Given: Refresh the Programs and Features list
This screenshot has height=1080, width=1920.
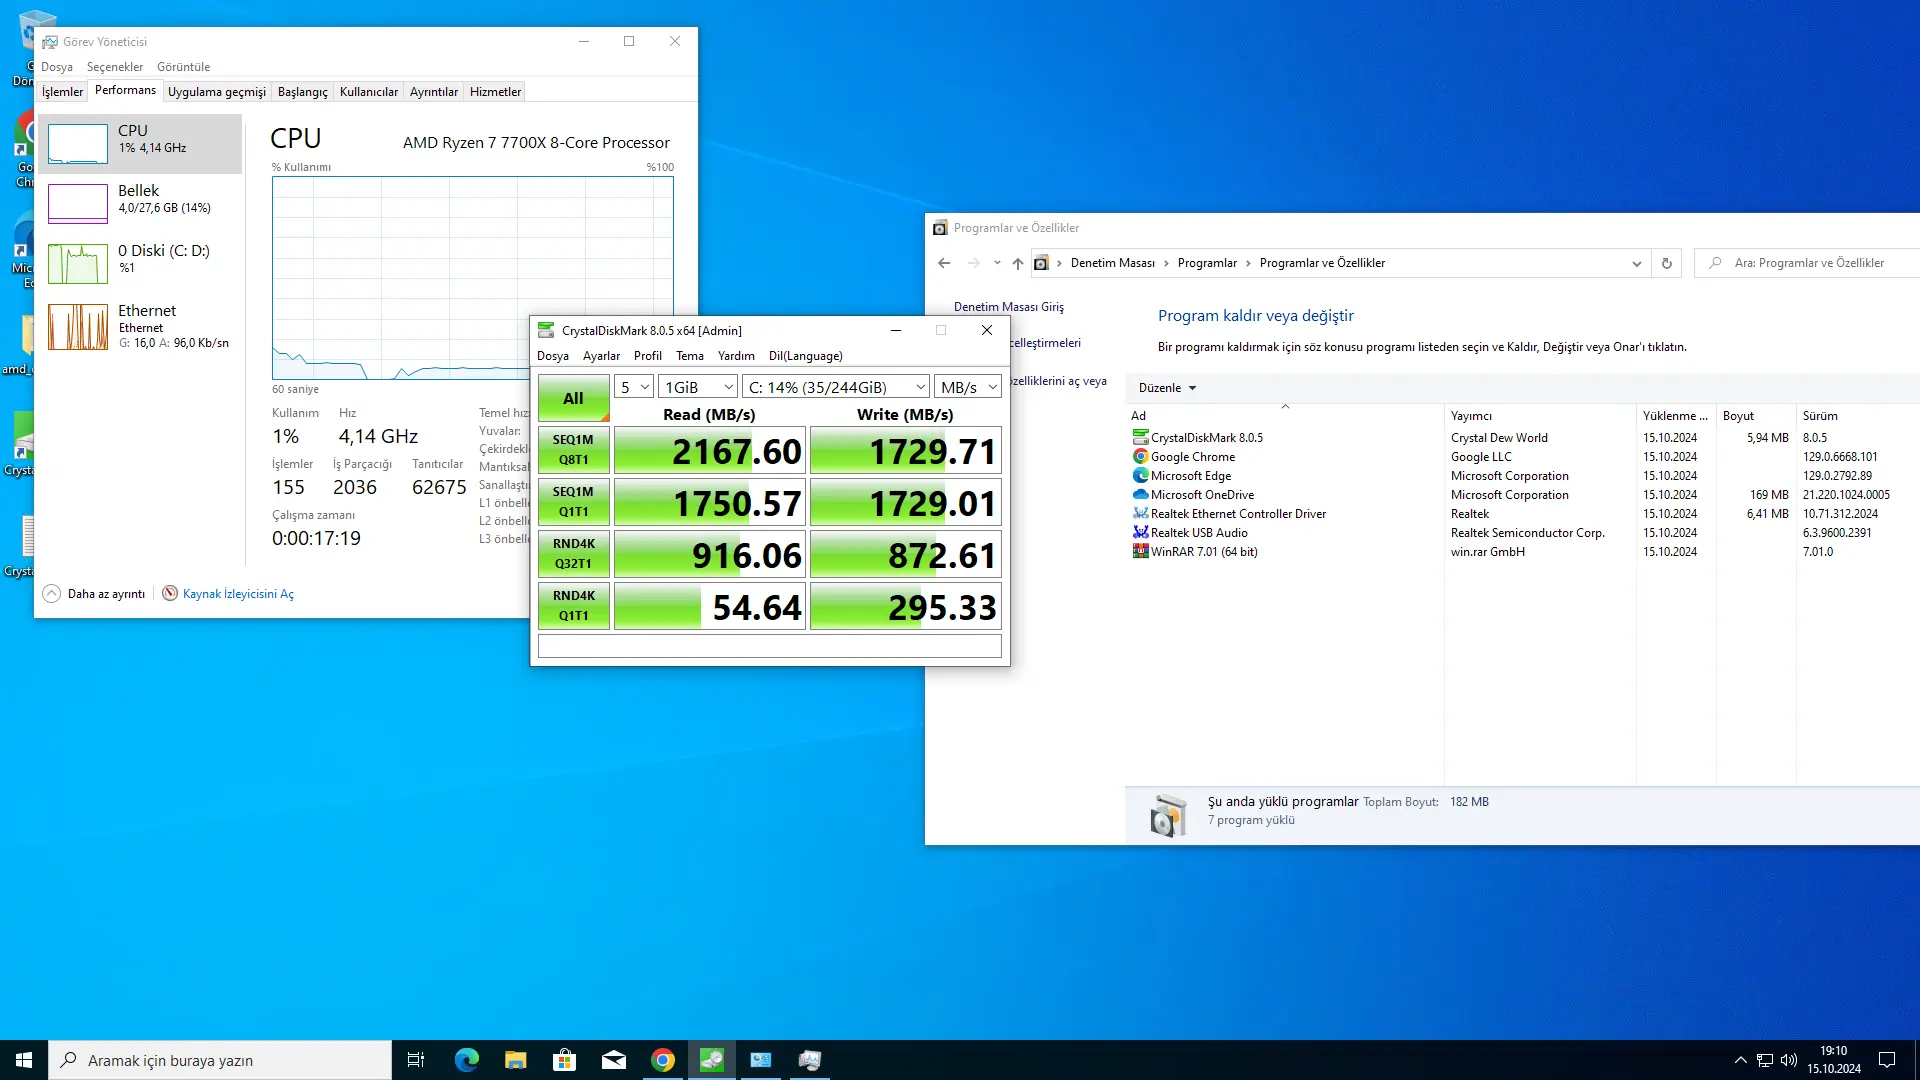Looking at the screenshot, I should (x=1666, y=263).
